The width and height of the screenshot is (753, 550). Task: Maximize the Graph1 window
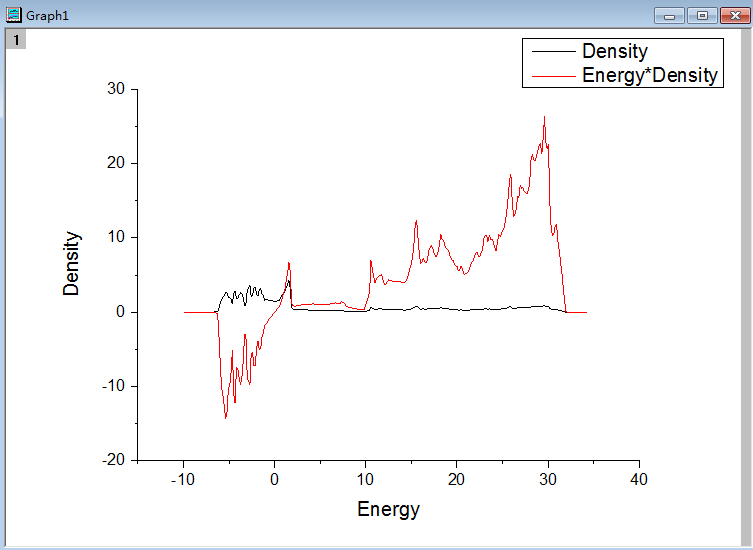click(702, 15)
